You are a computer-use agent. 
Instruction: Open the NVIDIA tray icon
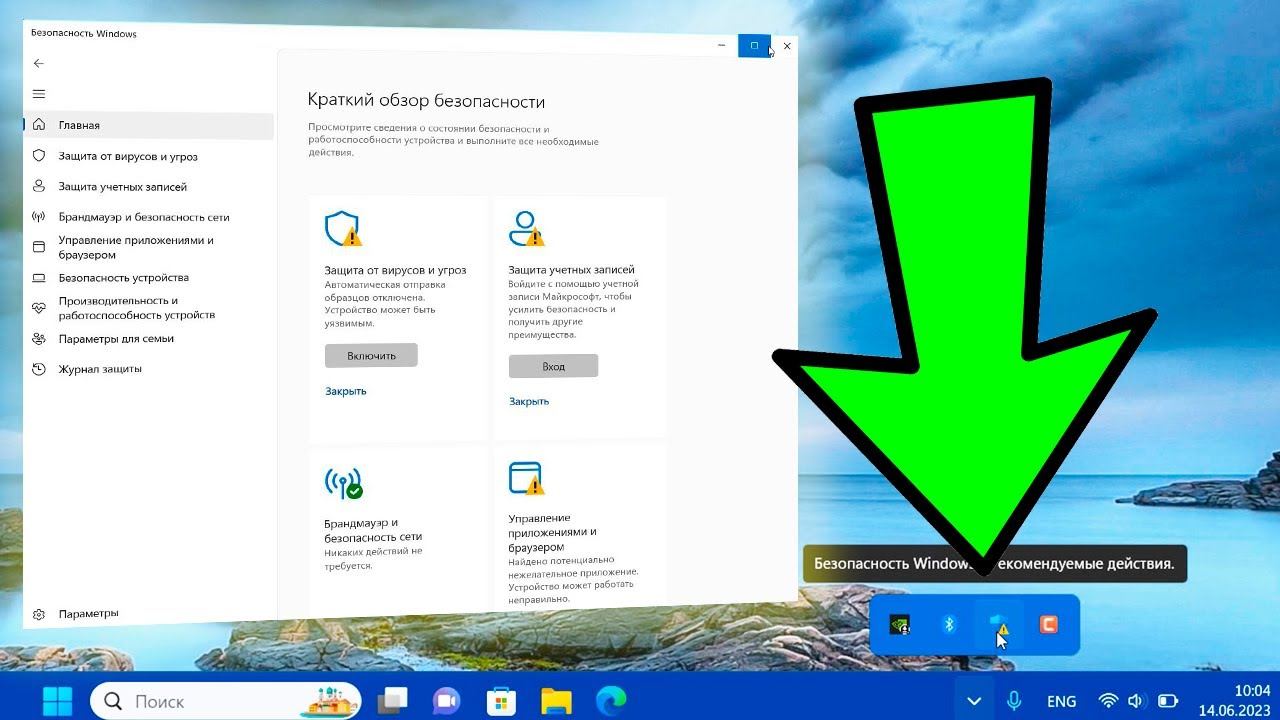point(900,625)
